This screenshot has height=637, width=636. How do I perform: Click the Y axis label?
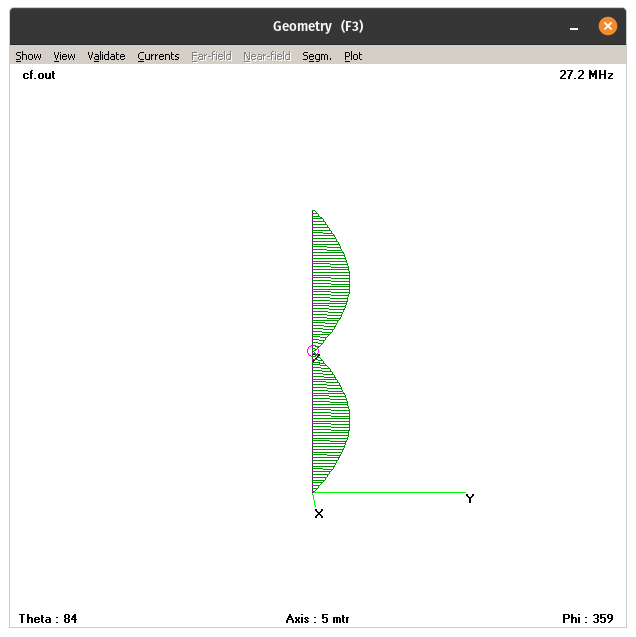[x=470, y=498]
